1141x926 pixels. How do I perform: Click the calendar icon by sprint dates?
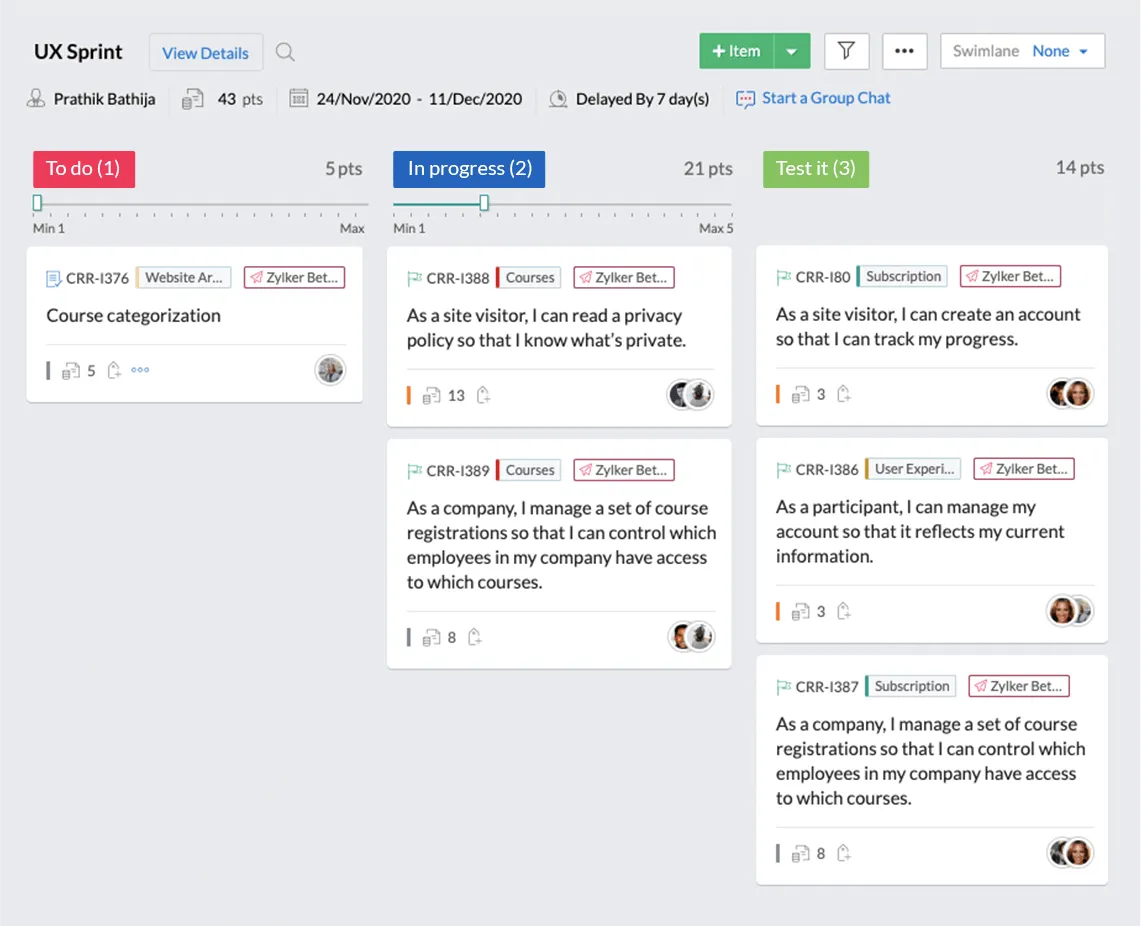pyautogui.click(x=298, y=98)
